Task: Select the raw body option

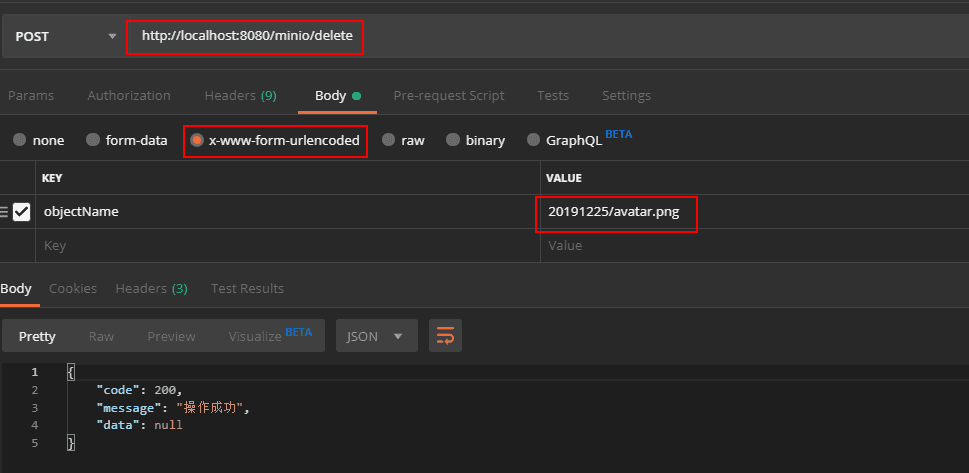Action: 404,140
